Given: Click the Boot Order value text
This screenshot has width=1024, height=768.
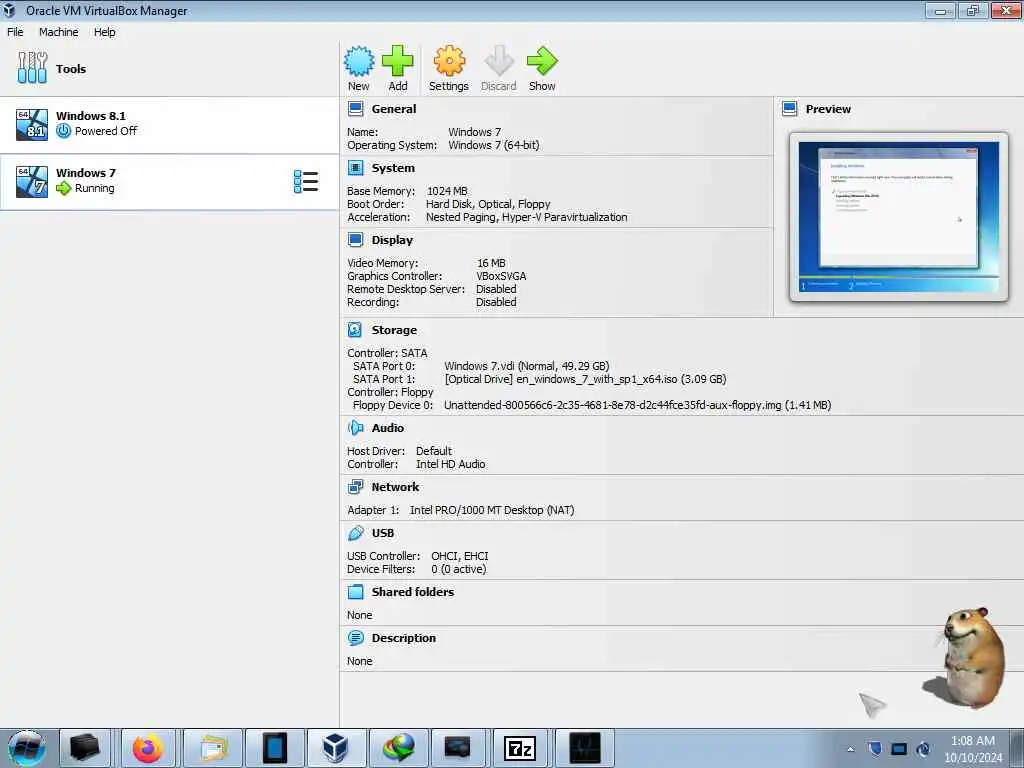Looking at the screenshot, I should [488, 204].
